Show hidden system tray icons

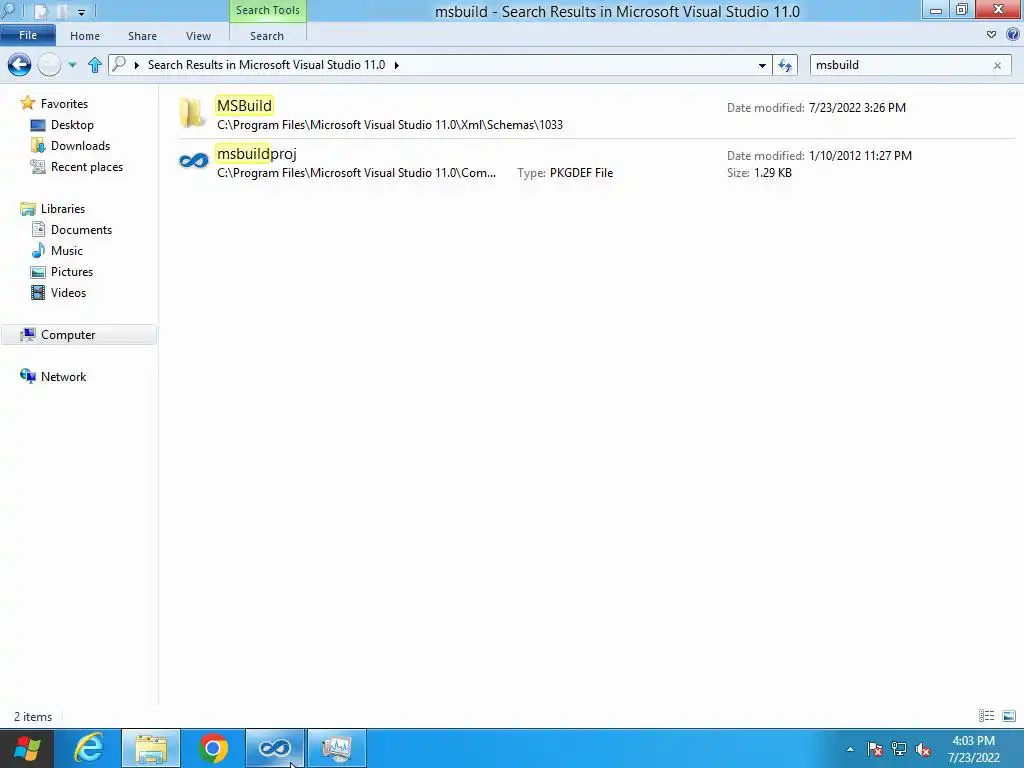coord(850,749)
